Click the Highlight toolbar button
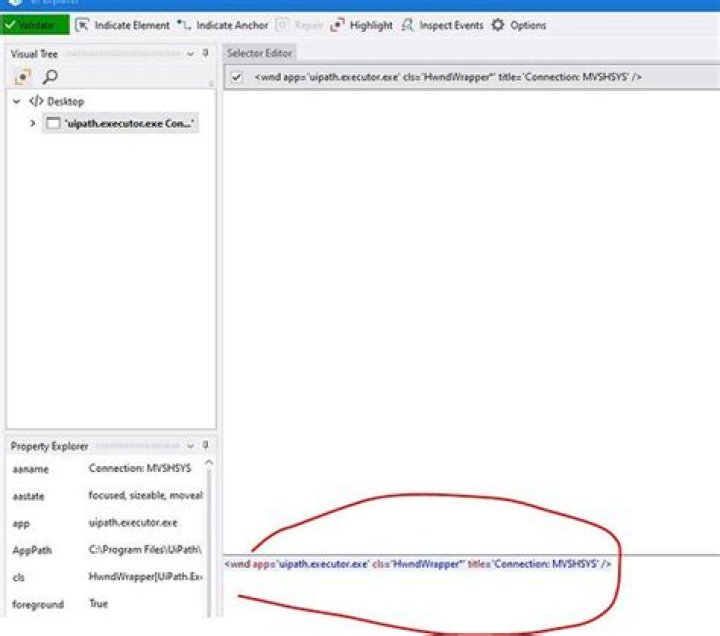Viewport: 720px width, 636px height. point(362,25)
